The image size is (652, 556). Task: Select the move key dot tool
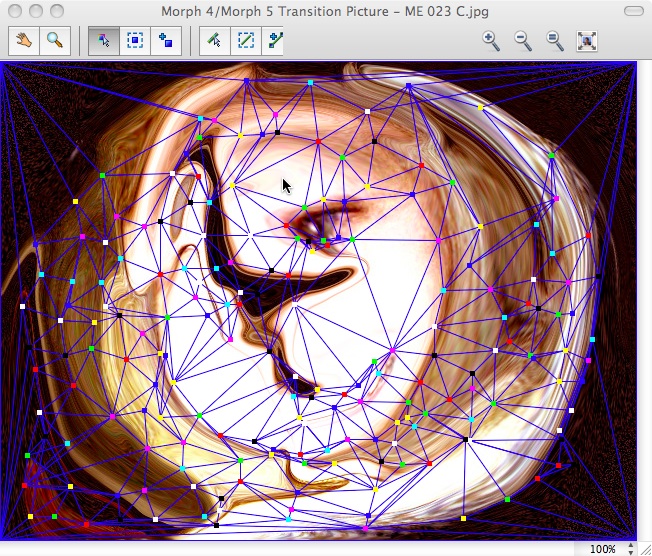tap(104, 40)
